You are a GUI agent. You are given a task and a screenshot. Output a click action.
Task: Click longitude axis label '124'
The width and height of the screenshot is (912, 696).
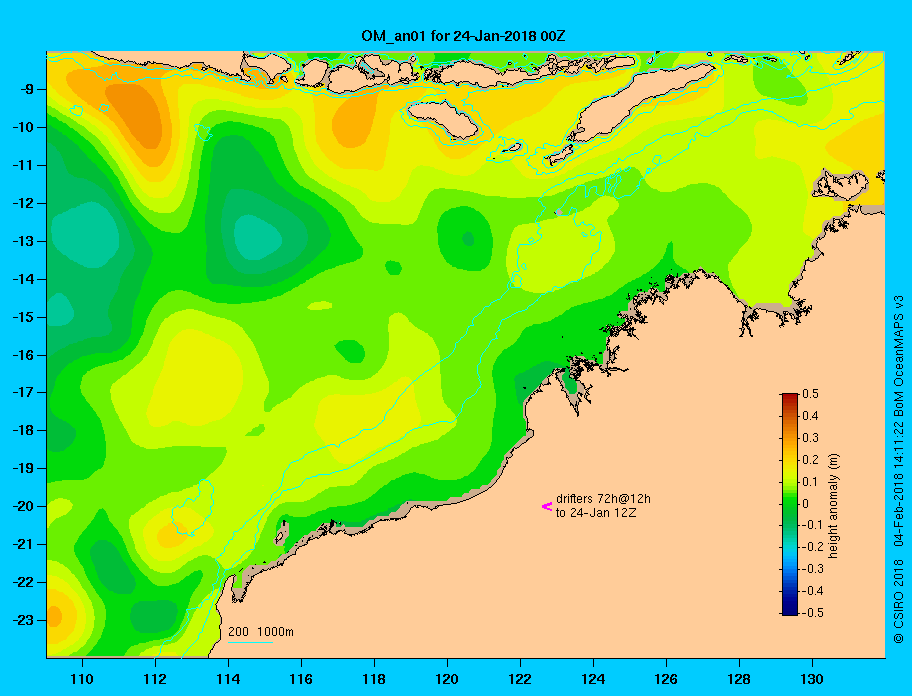593,679
